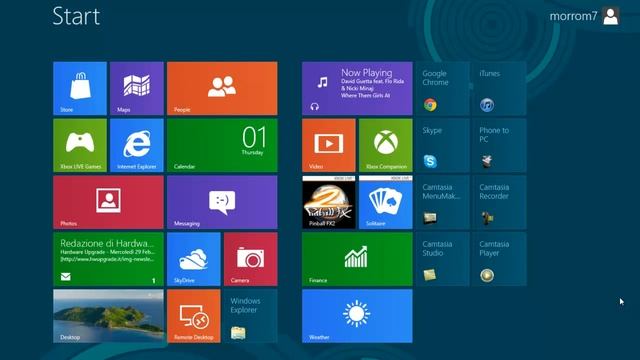Launch Xbox LIVE Games tile

[80, 145]
